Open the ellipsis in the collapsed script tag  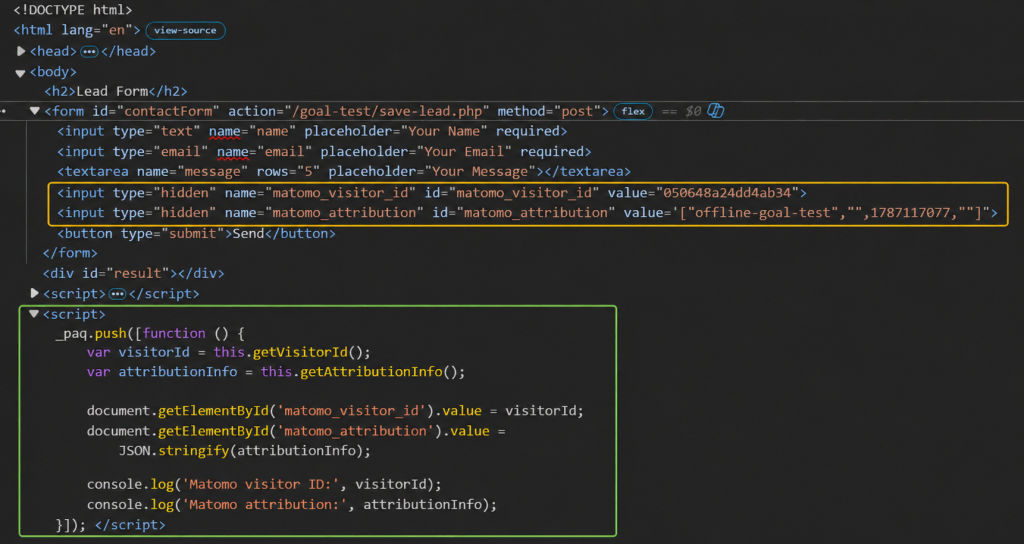tap(117, 295)
